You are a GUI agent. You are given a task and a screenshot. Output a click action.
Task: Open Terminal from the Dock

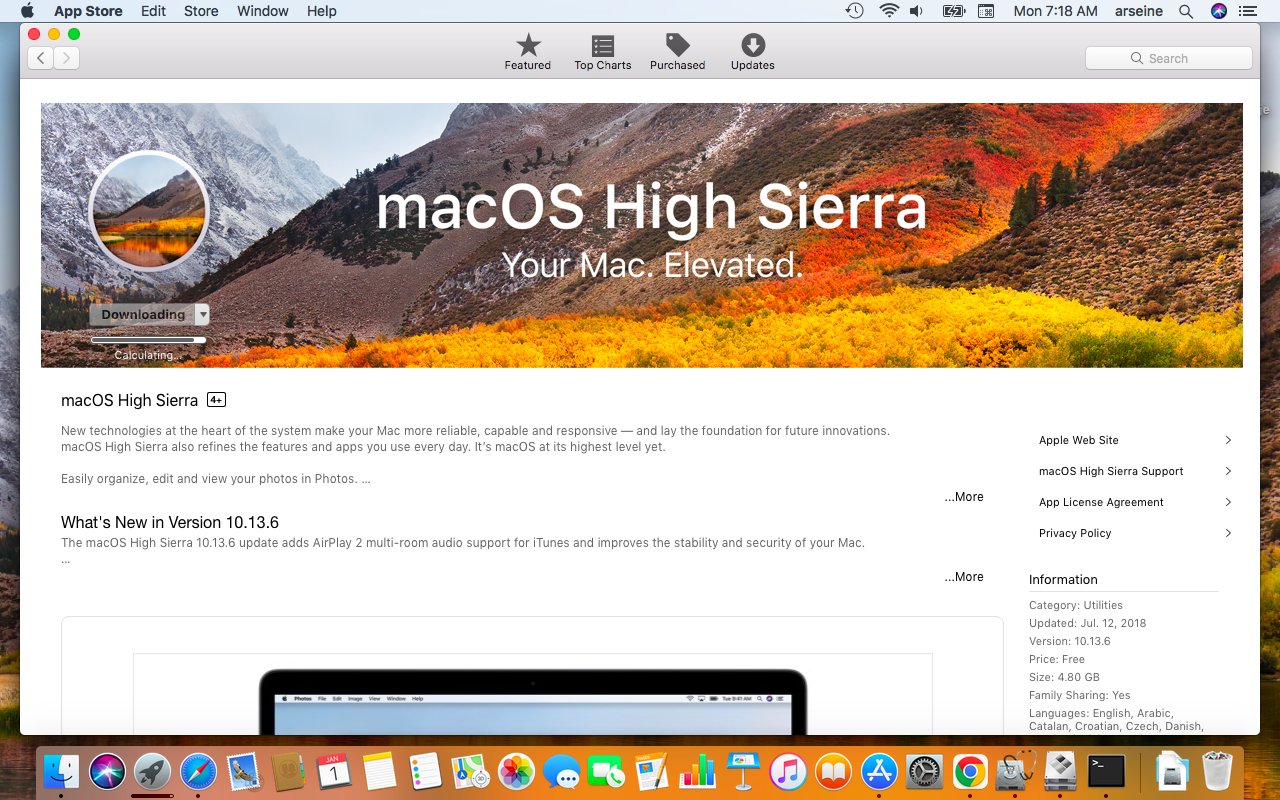pos(1106,771)
